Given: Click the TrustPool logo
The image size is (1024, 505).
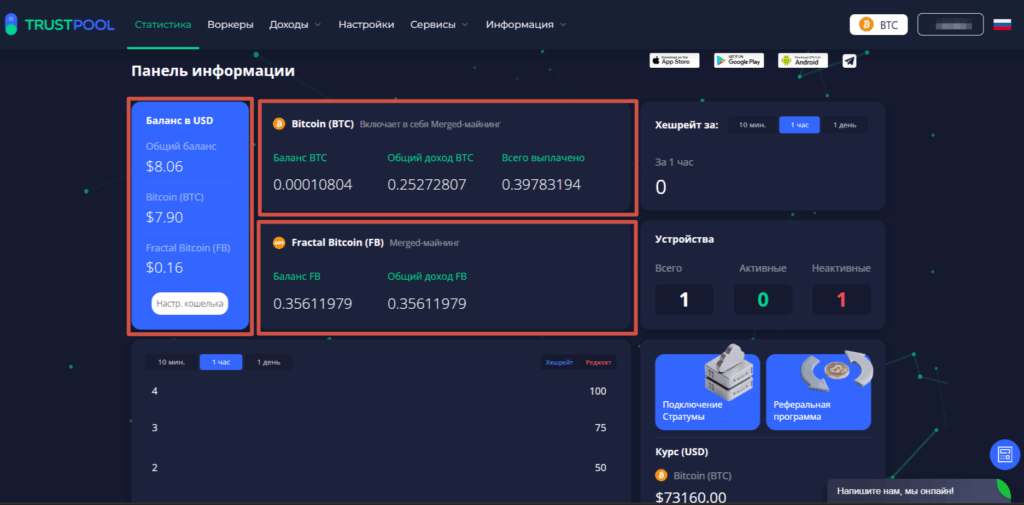Looking at the screenshot, I should pos(59,24).
